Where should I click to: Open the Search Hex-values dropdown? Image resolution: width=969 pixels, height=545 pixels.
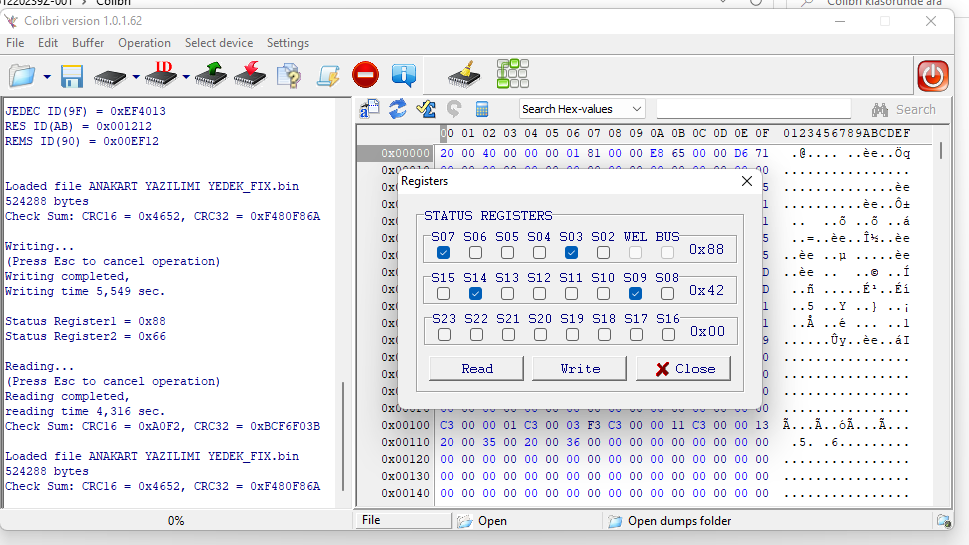click(636, 109)
